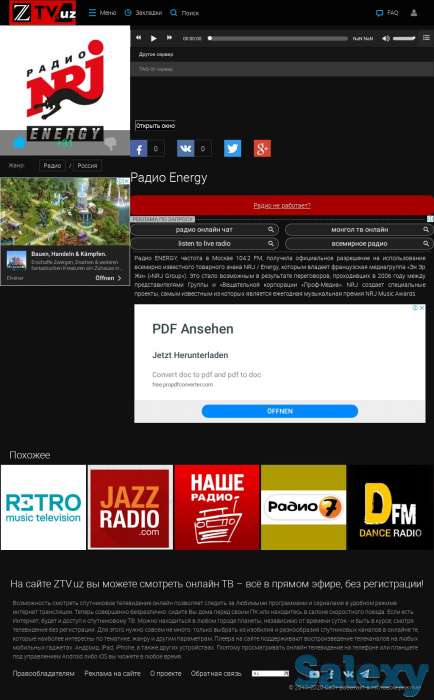Click the Похожее section heading
The height and width of the screenshot is (700, 434).
pos(29,455)
